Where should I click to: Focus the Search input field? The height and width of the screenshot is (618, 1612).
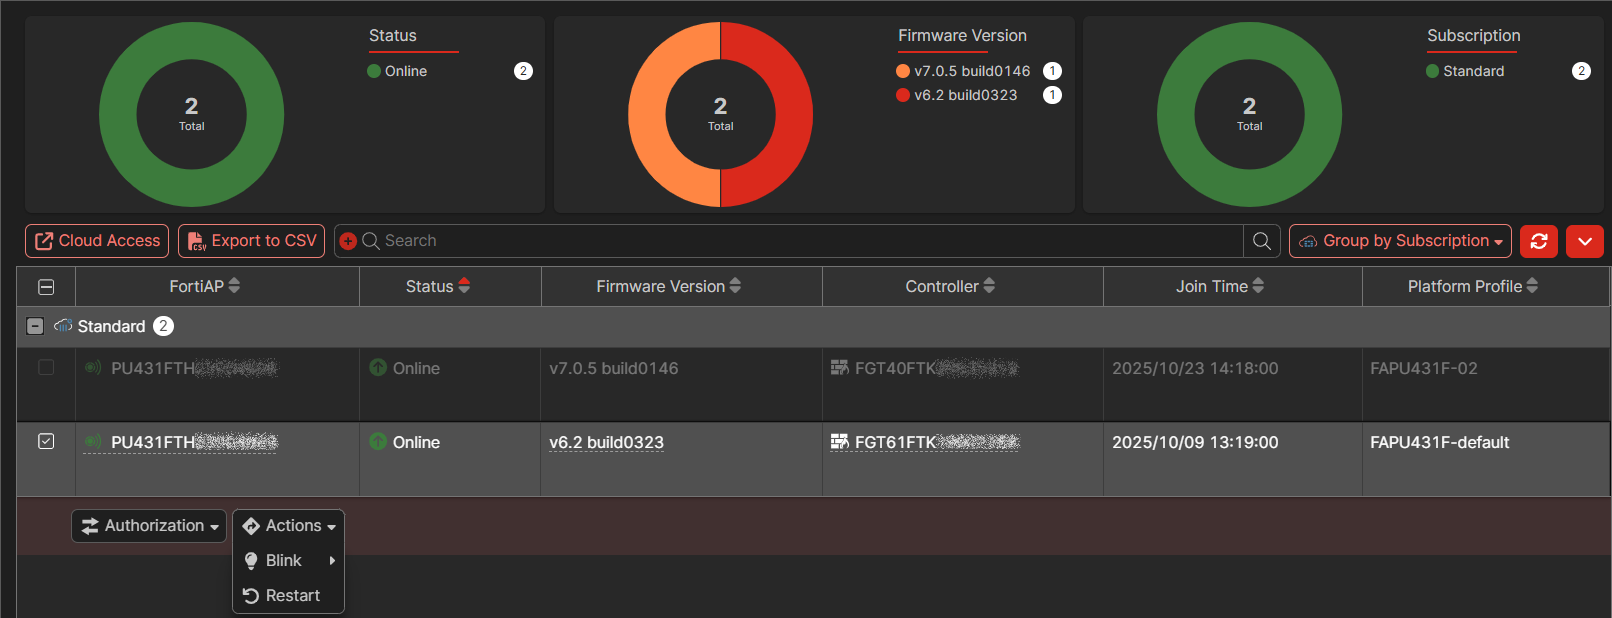pos(800,241)
